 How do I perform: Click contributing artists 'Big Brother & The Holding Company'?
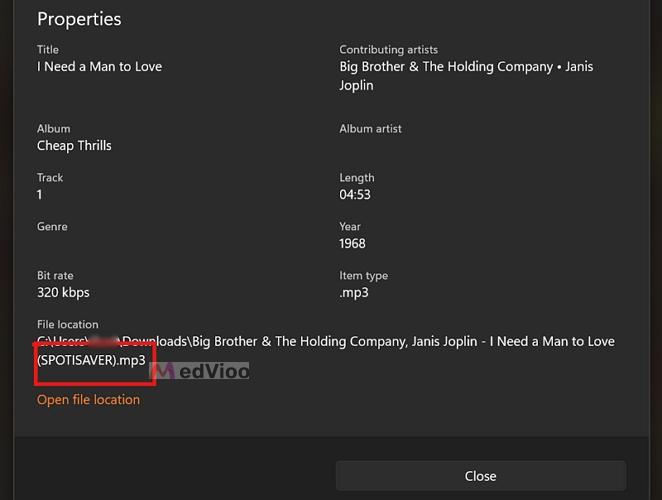(x=446, y=66)
